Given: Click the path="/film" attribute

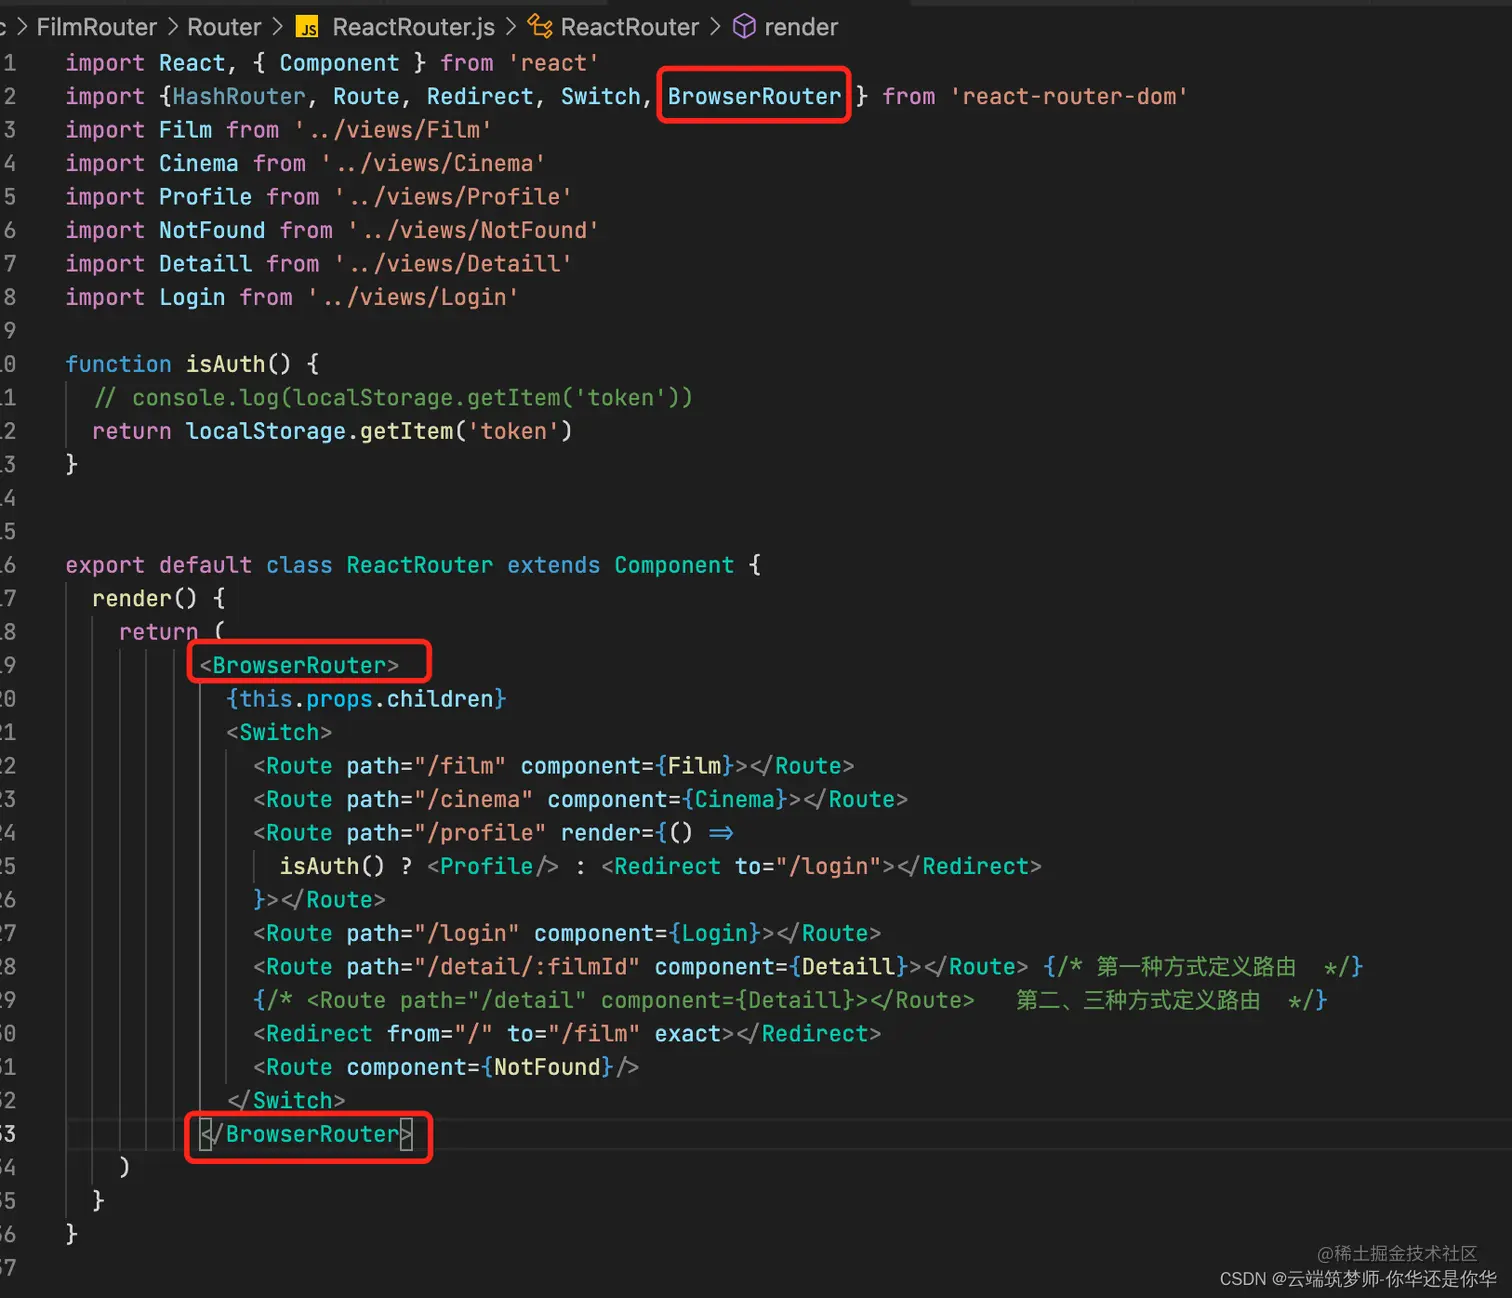Looking at the screenshot, I should (426, 766).
